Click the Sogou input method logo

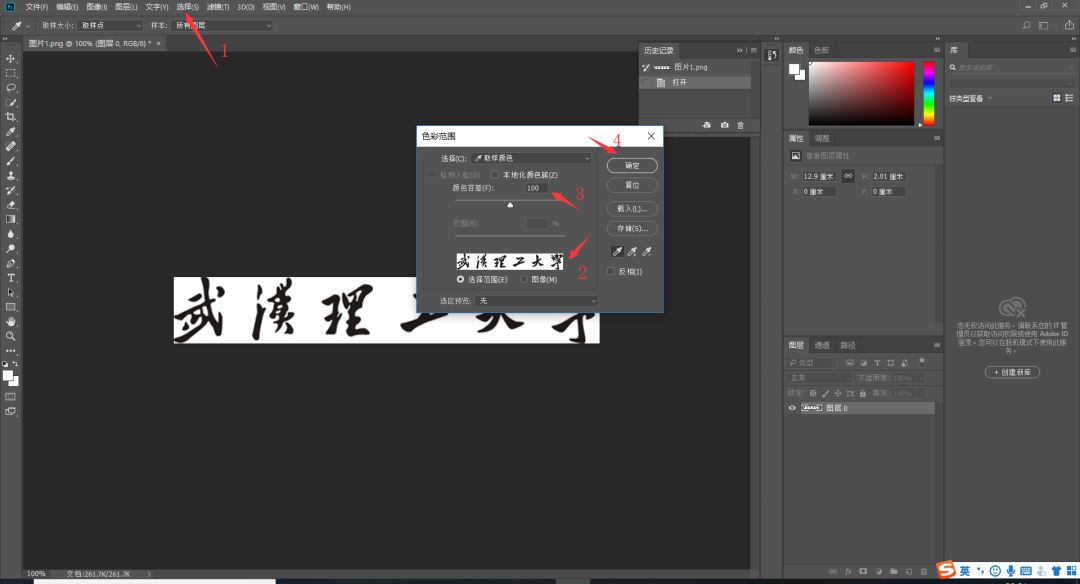click(x=947, y=570)
